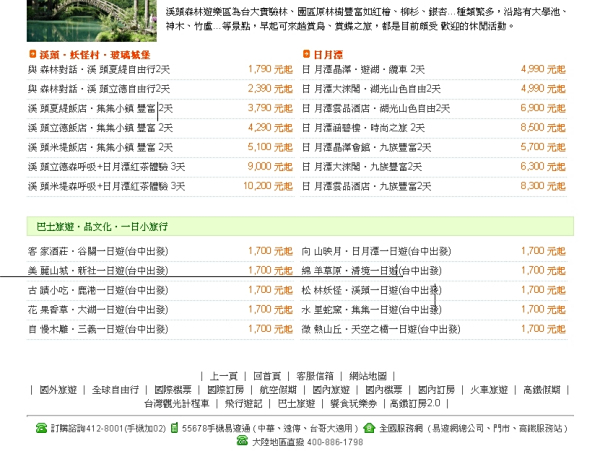This screenshot has height=451, width=600.
Task: Click the green house icon beside 全國服務網
Action: [369, 428]
